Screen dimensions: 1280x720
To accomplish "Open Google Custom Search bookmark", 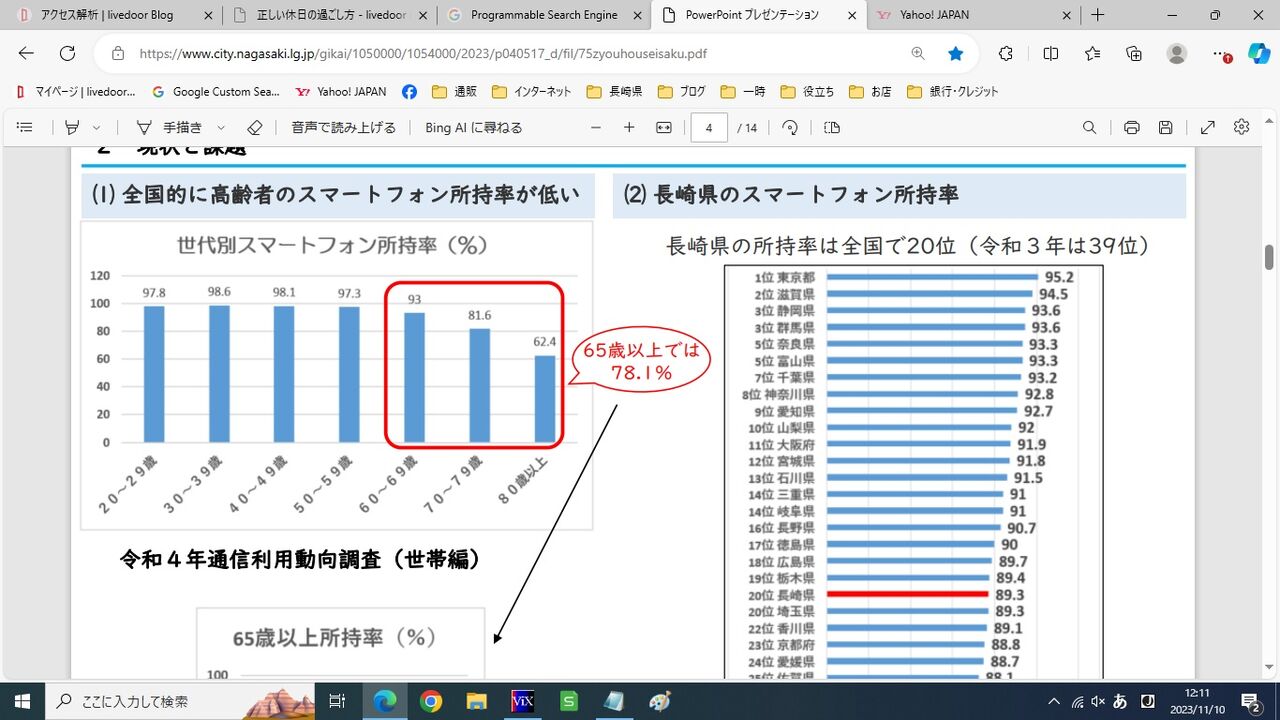I will click(216, 91).
